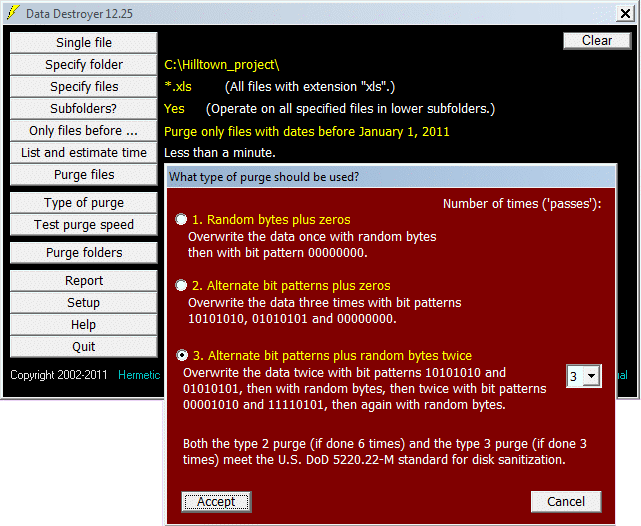Clear the output panel with Clear button
Image resolution: width=641 pixels, height=526 pixels.
click(x=597, y=41)
